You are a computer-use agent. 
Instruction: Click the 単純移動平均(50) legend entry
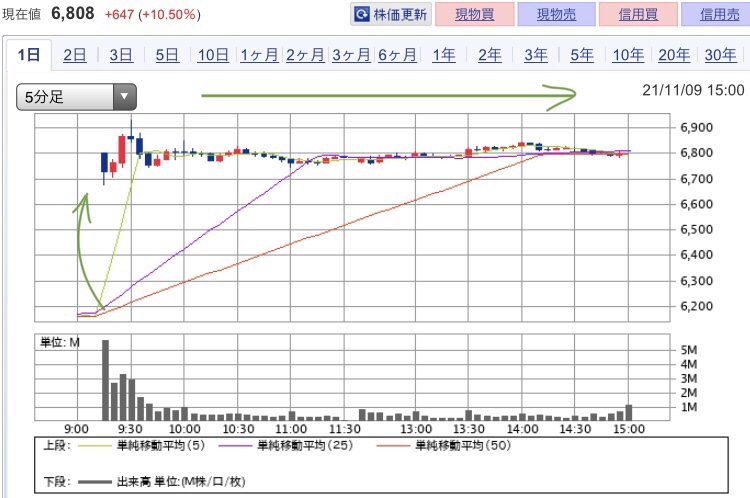(x=444, y=446)
